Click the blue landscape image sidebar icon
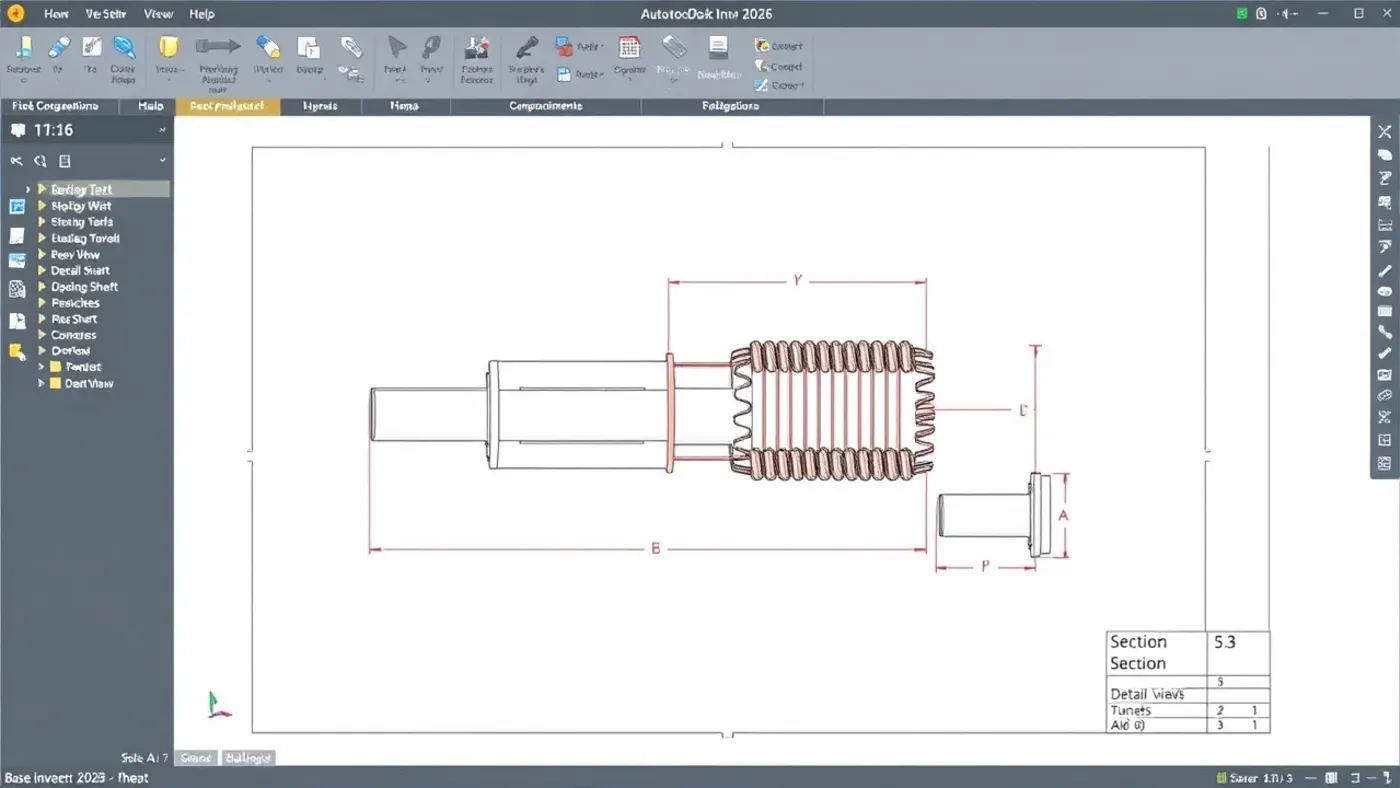The image size is (1400, 788). coord(17,261)
